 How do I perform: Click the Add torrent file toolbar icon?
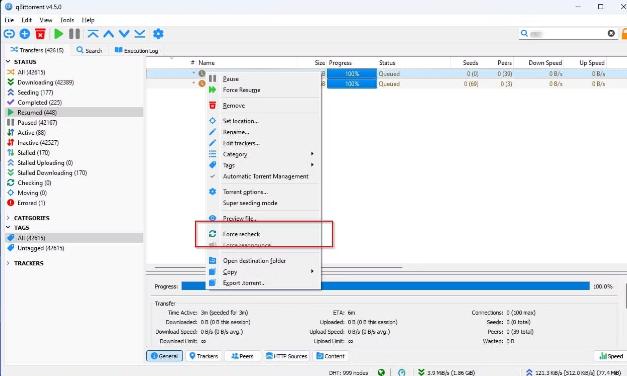[25, 34]
